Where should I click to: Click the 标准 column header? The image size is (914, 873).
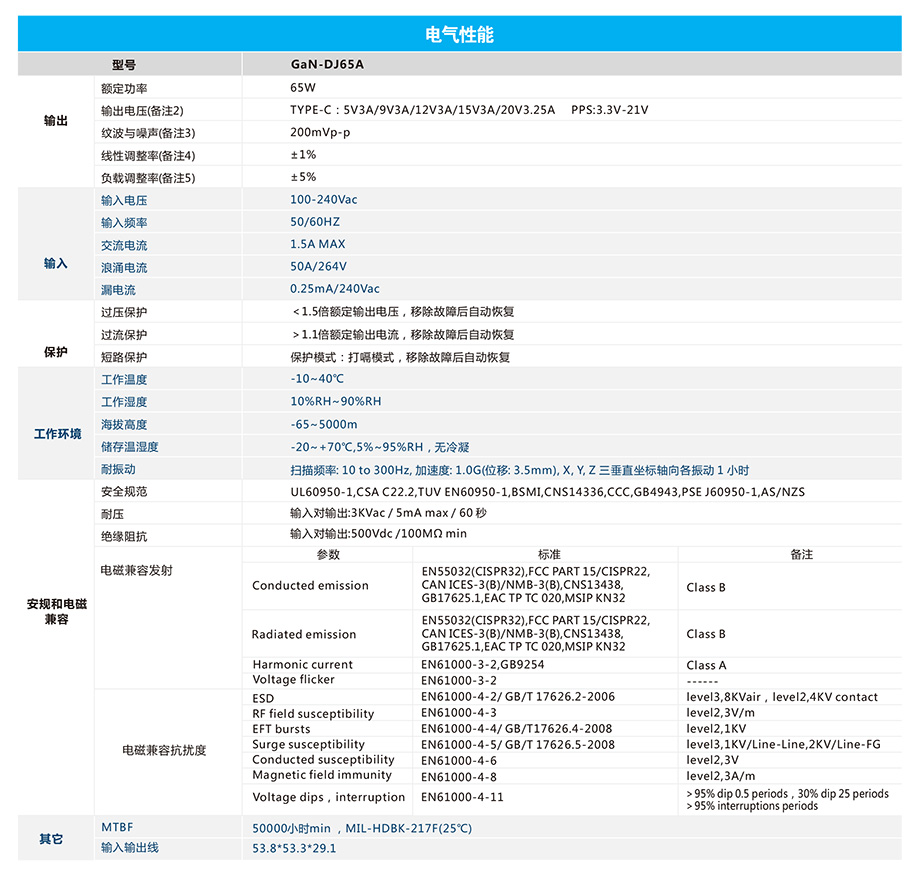pyautogui.click(x=549, y=554)
